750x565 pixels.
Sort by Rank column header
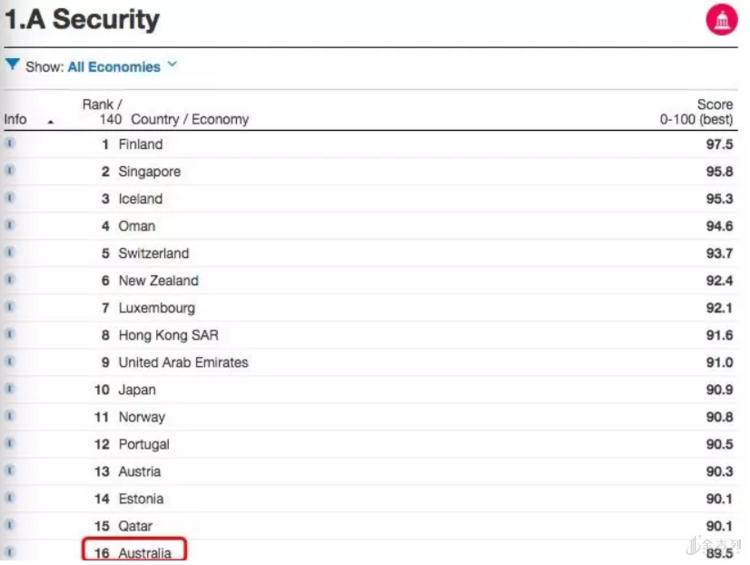pyautogui.click(x=102, y=111)
